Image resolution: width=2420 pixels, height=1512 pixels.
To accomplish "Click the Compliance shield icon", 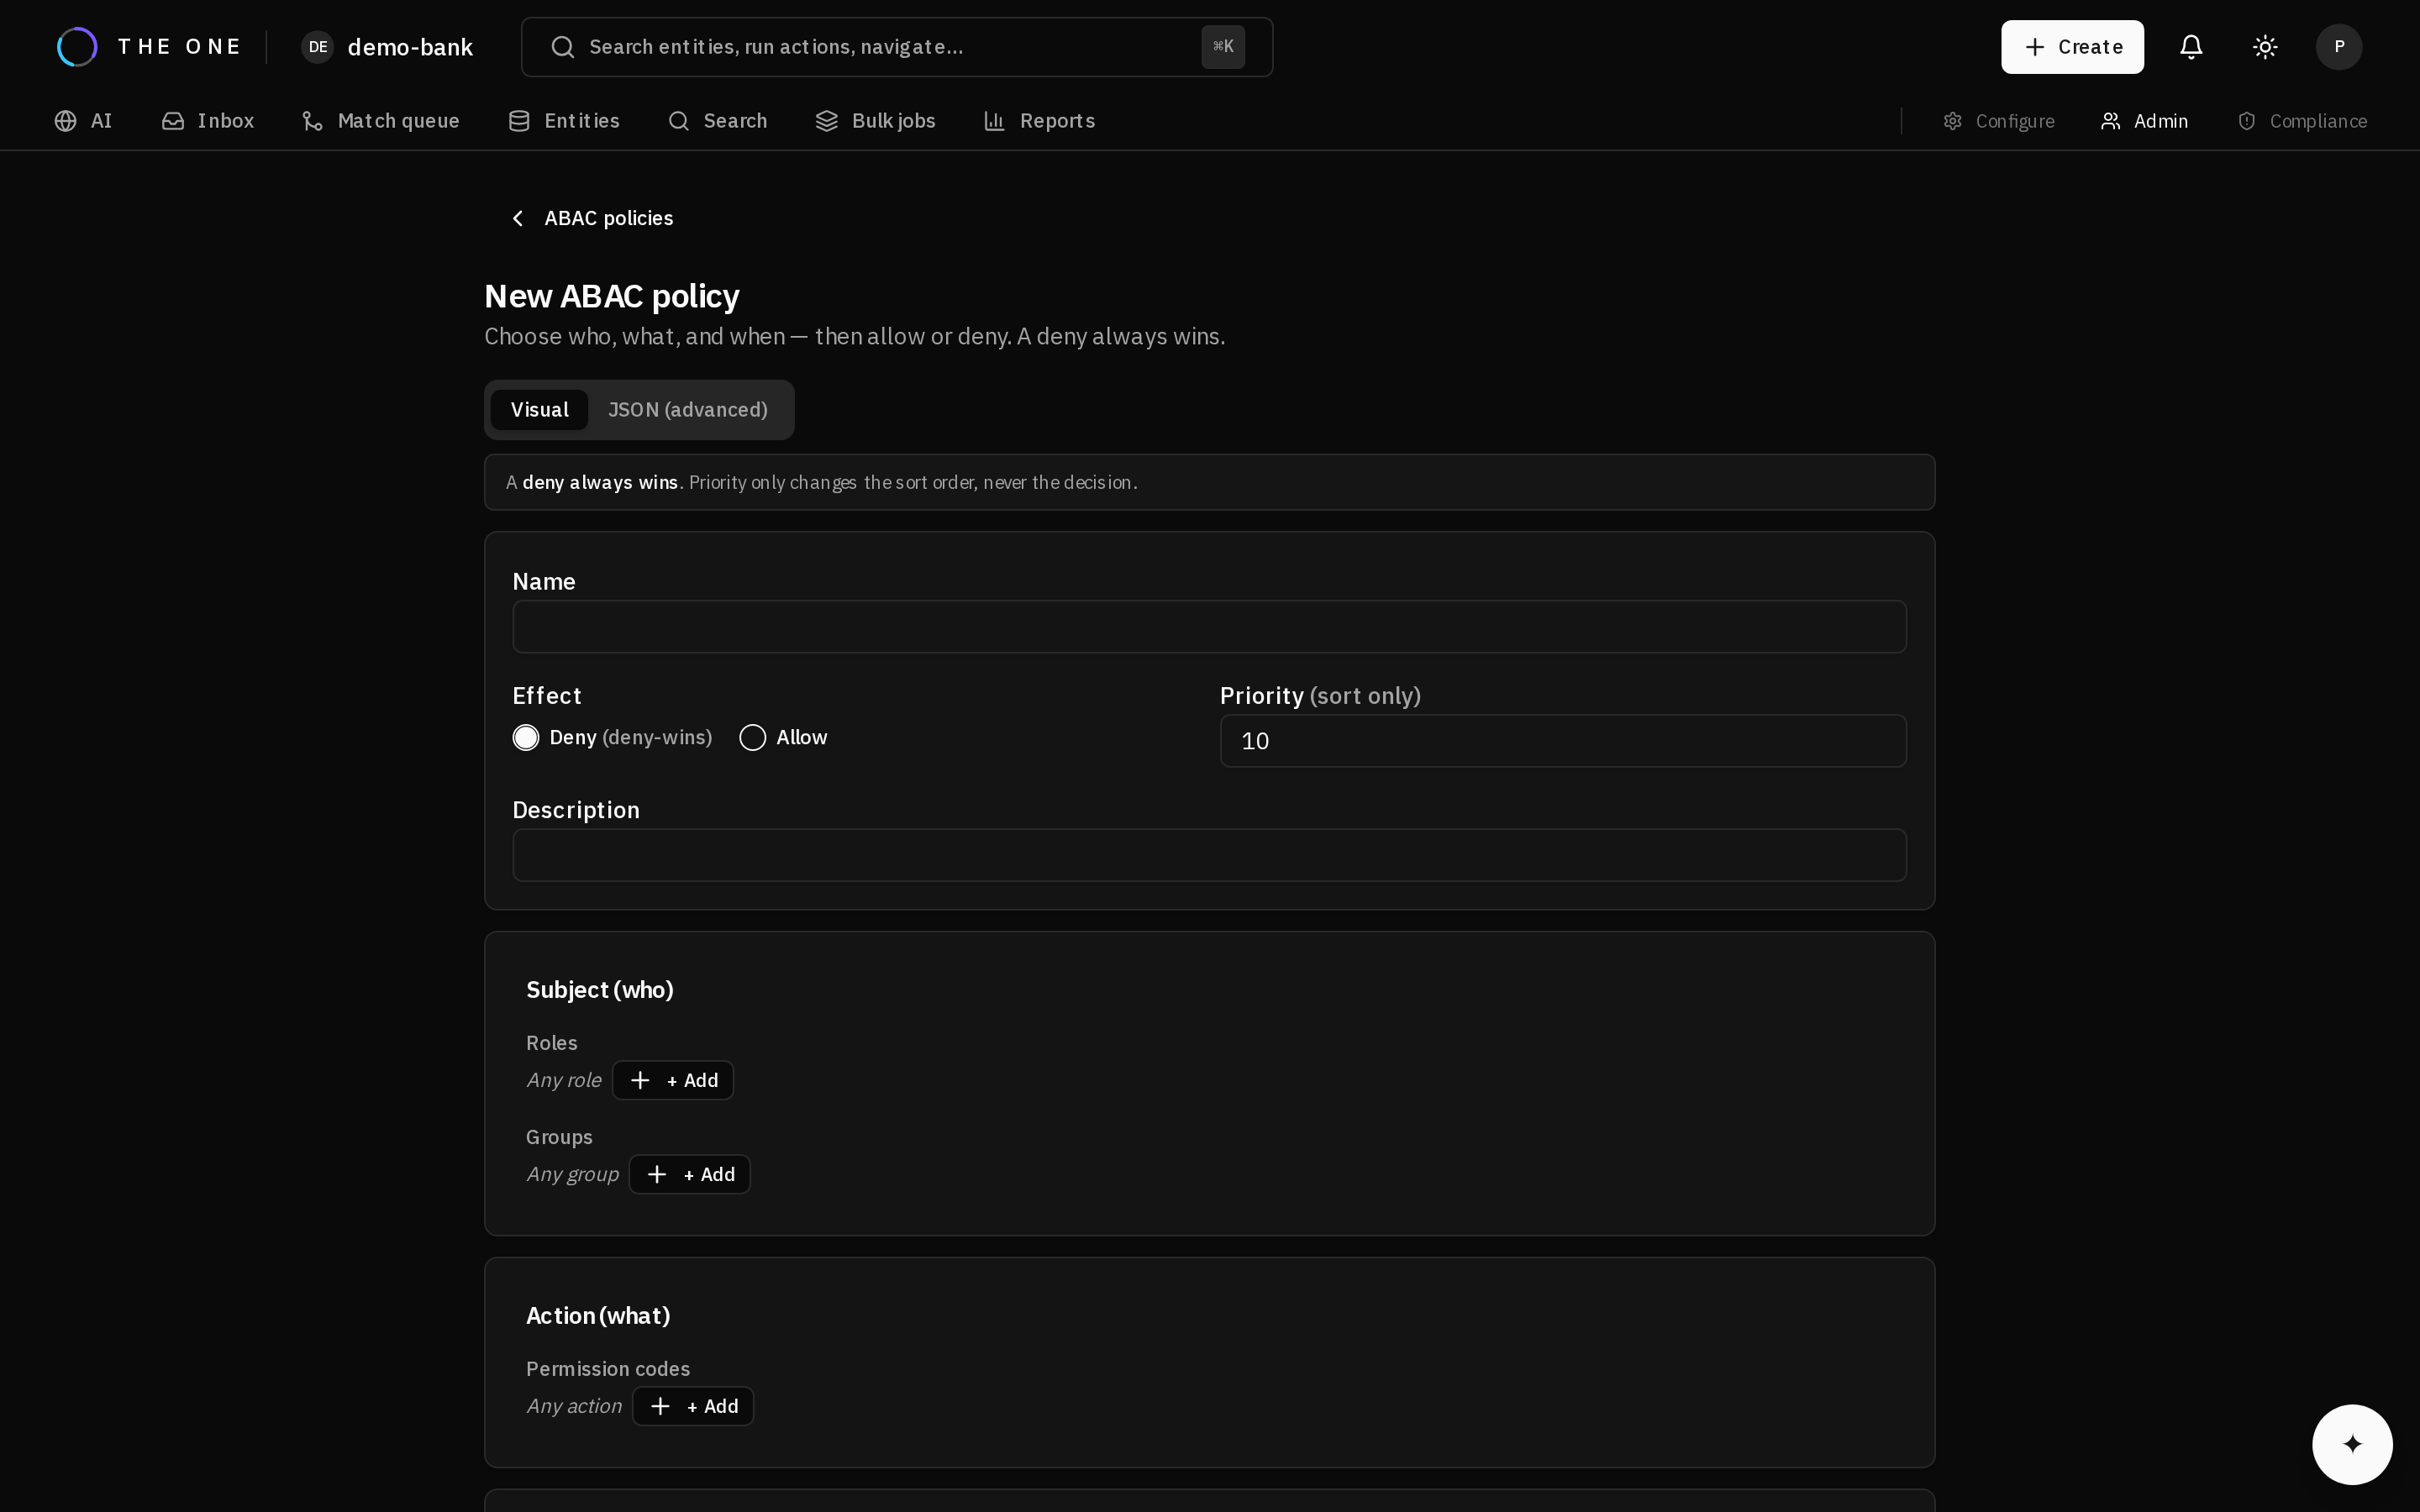I will [x=2247, y=121].
